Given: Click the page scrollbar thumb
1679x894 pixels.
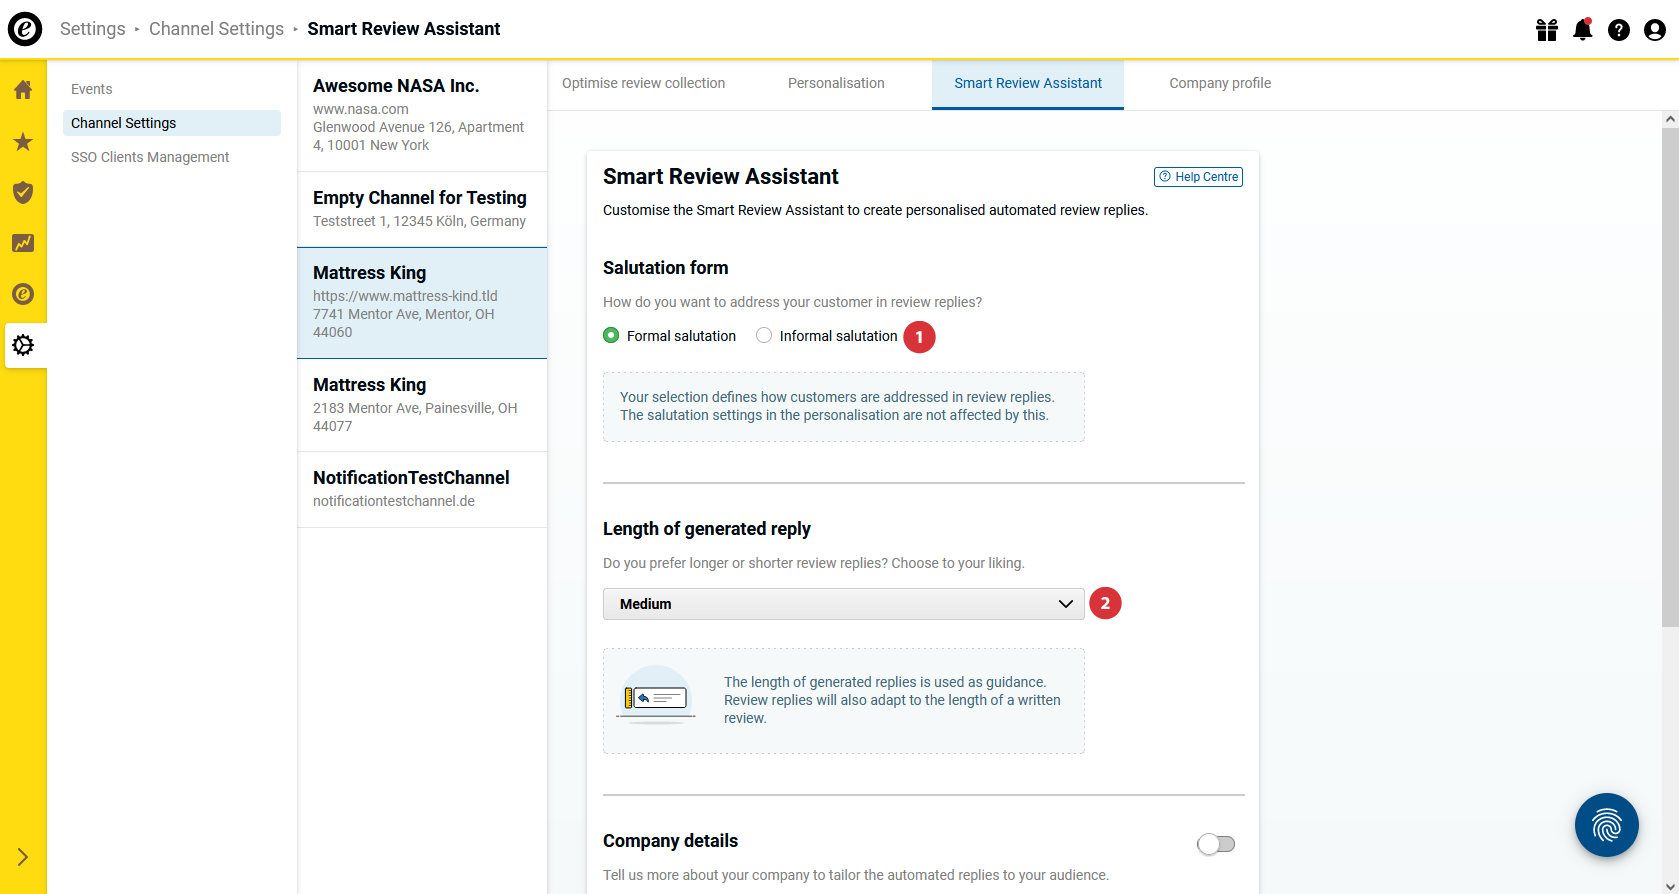Looking at the screenshot, I should [x=1670, y=377].
